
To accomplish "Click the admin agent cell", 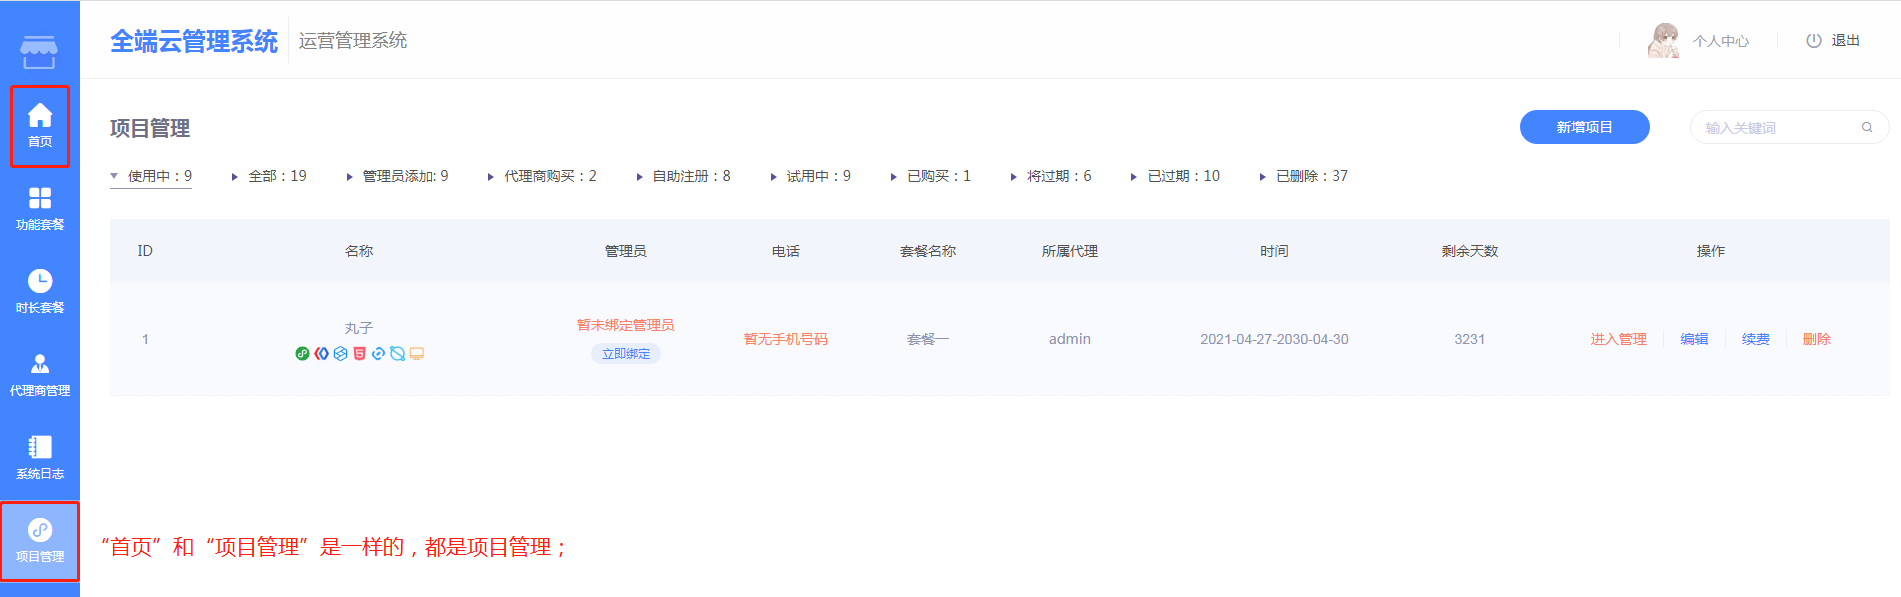I will click(x=1069, y=339).
